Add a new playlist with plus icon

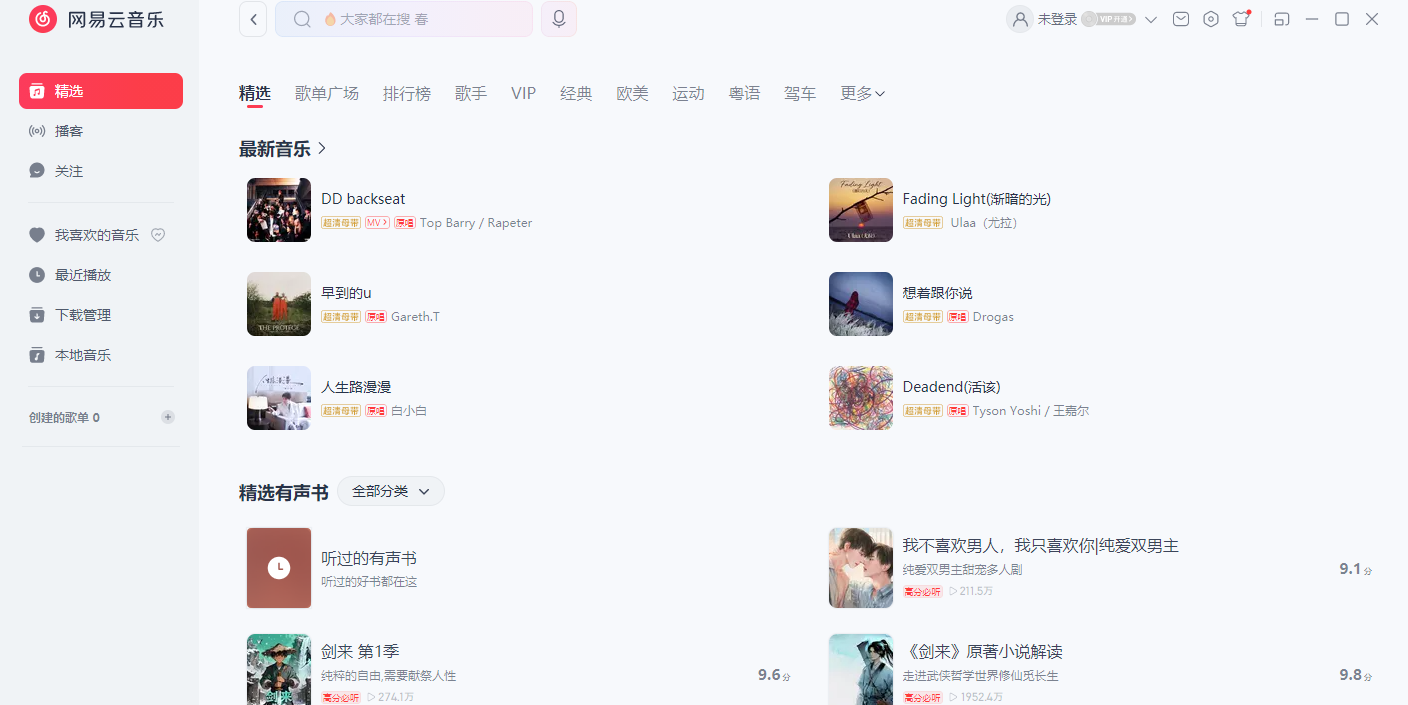[x=168, y=417]
